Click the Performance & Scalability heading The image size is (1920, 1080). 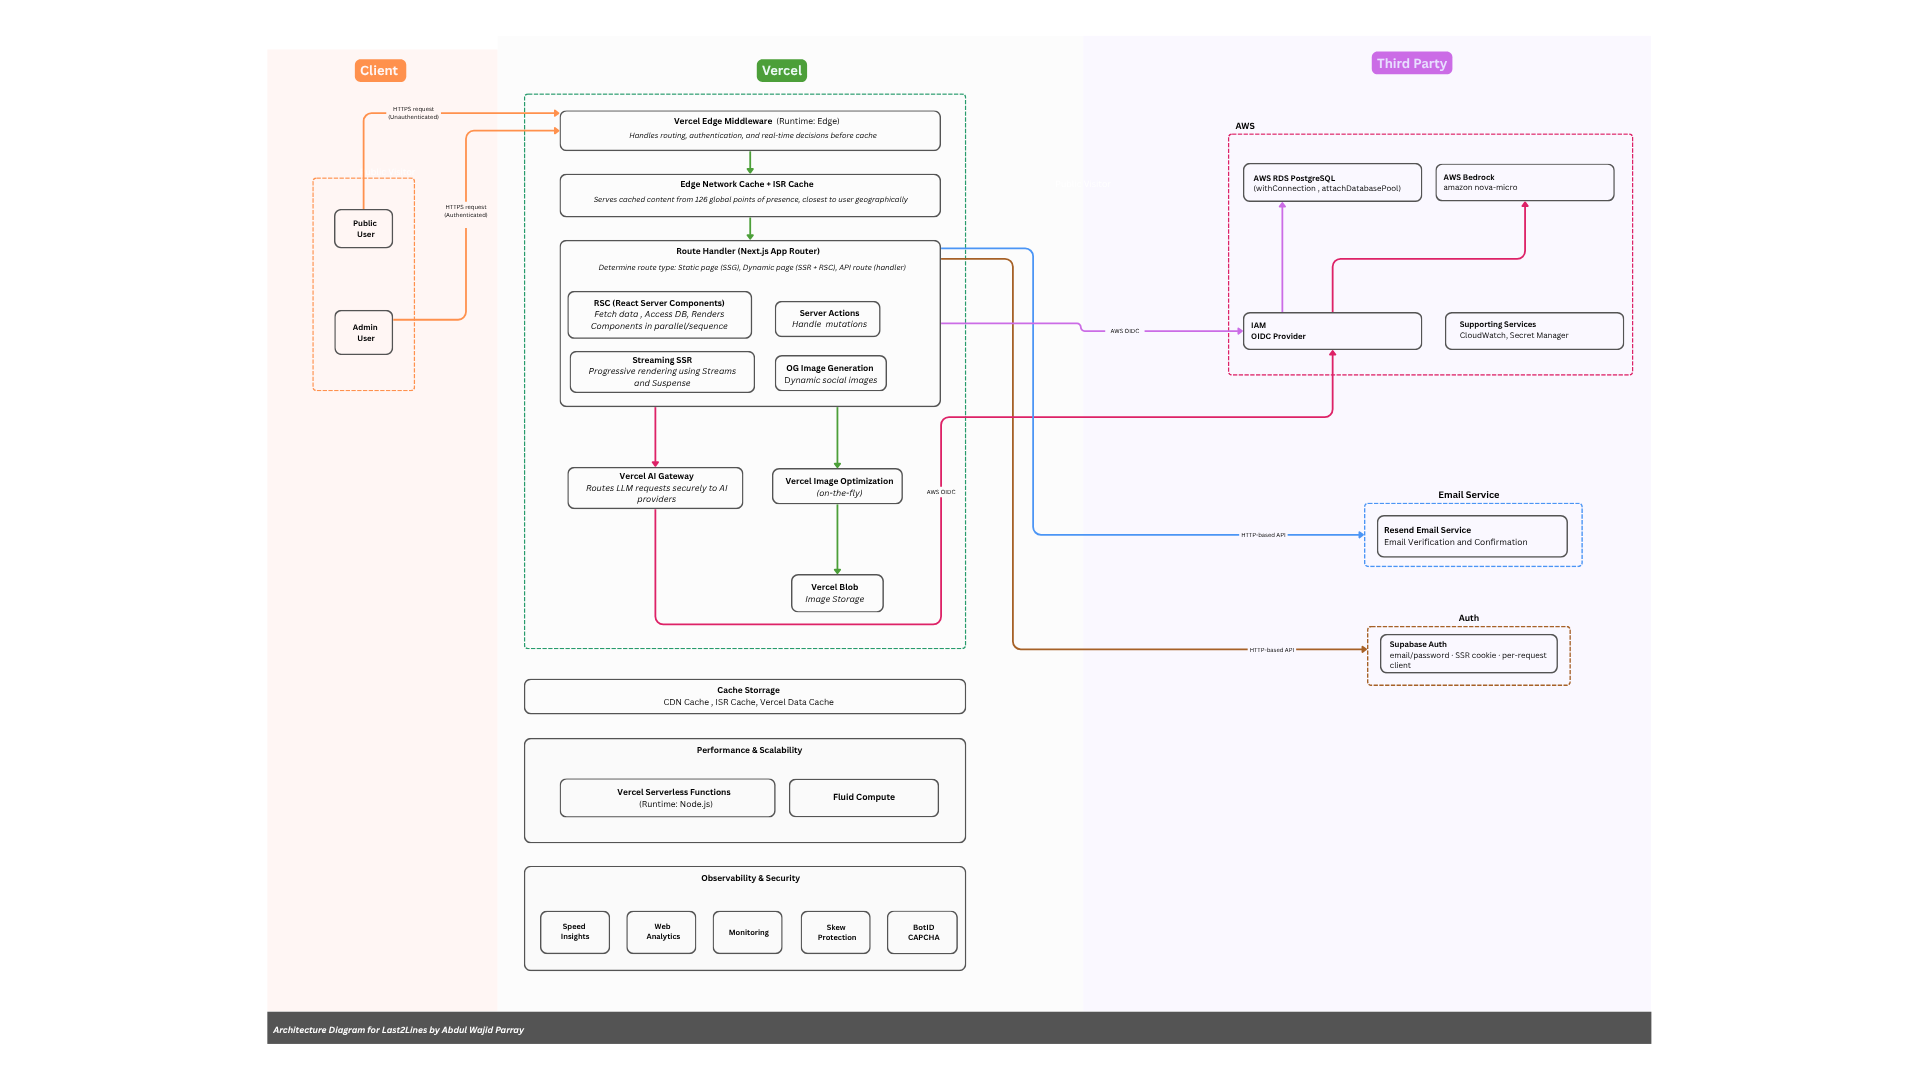749,750
